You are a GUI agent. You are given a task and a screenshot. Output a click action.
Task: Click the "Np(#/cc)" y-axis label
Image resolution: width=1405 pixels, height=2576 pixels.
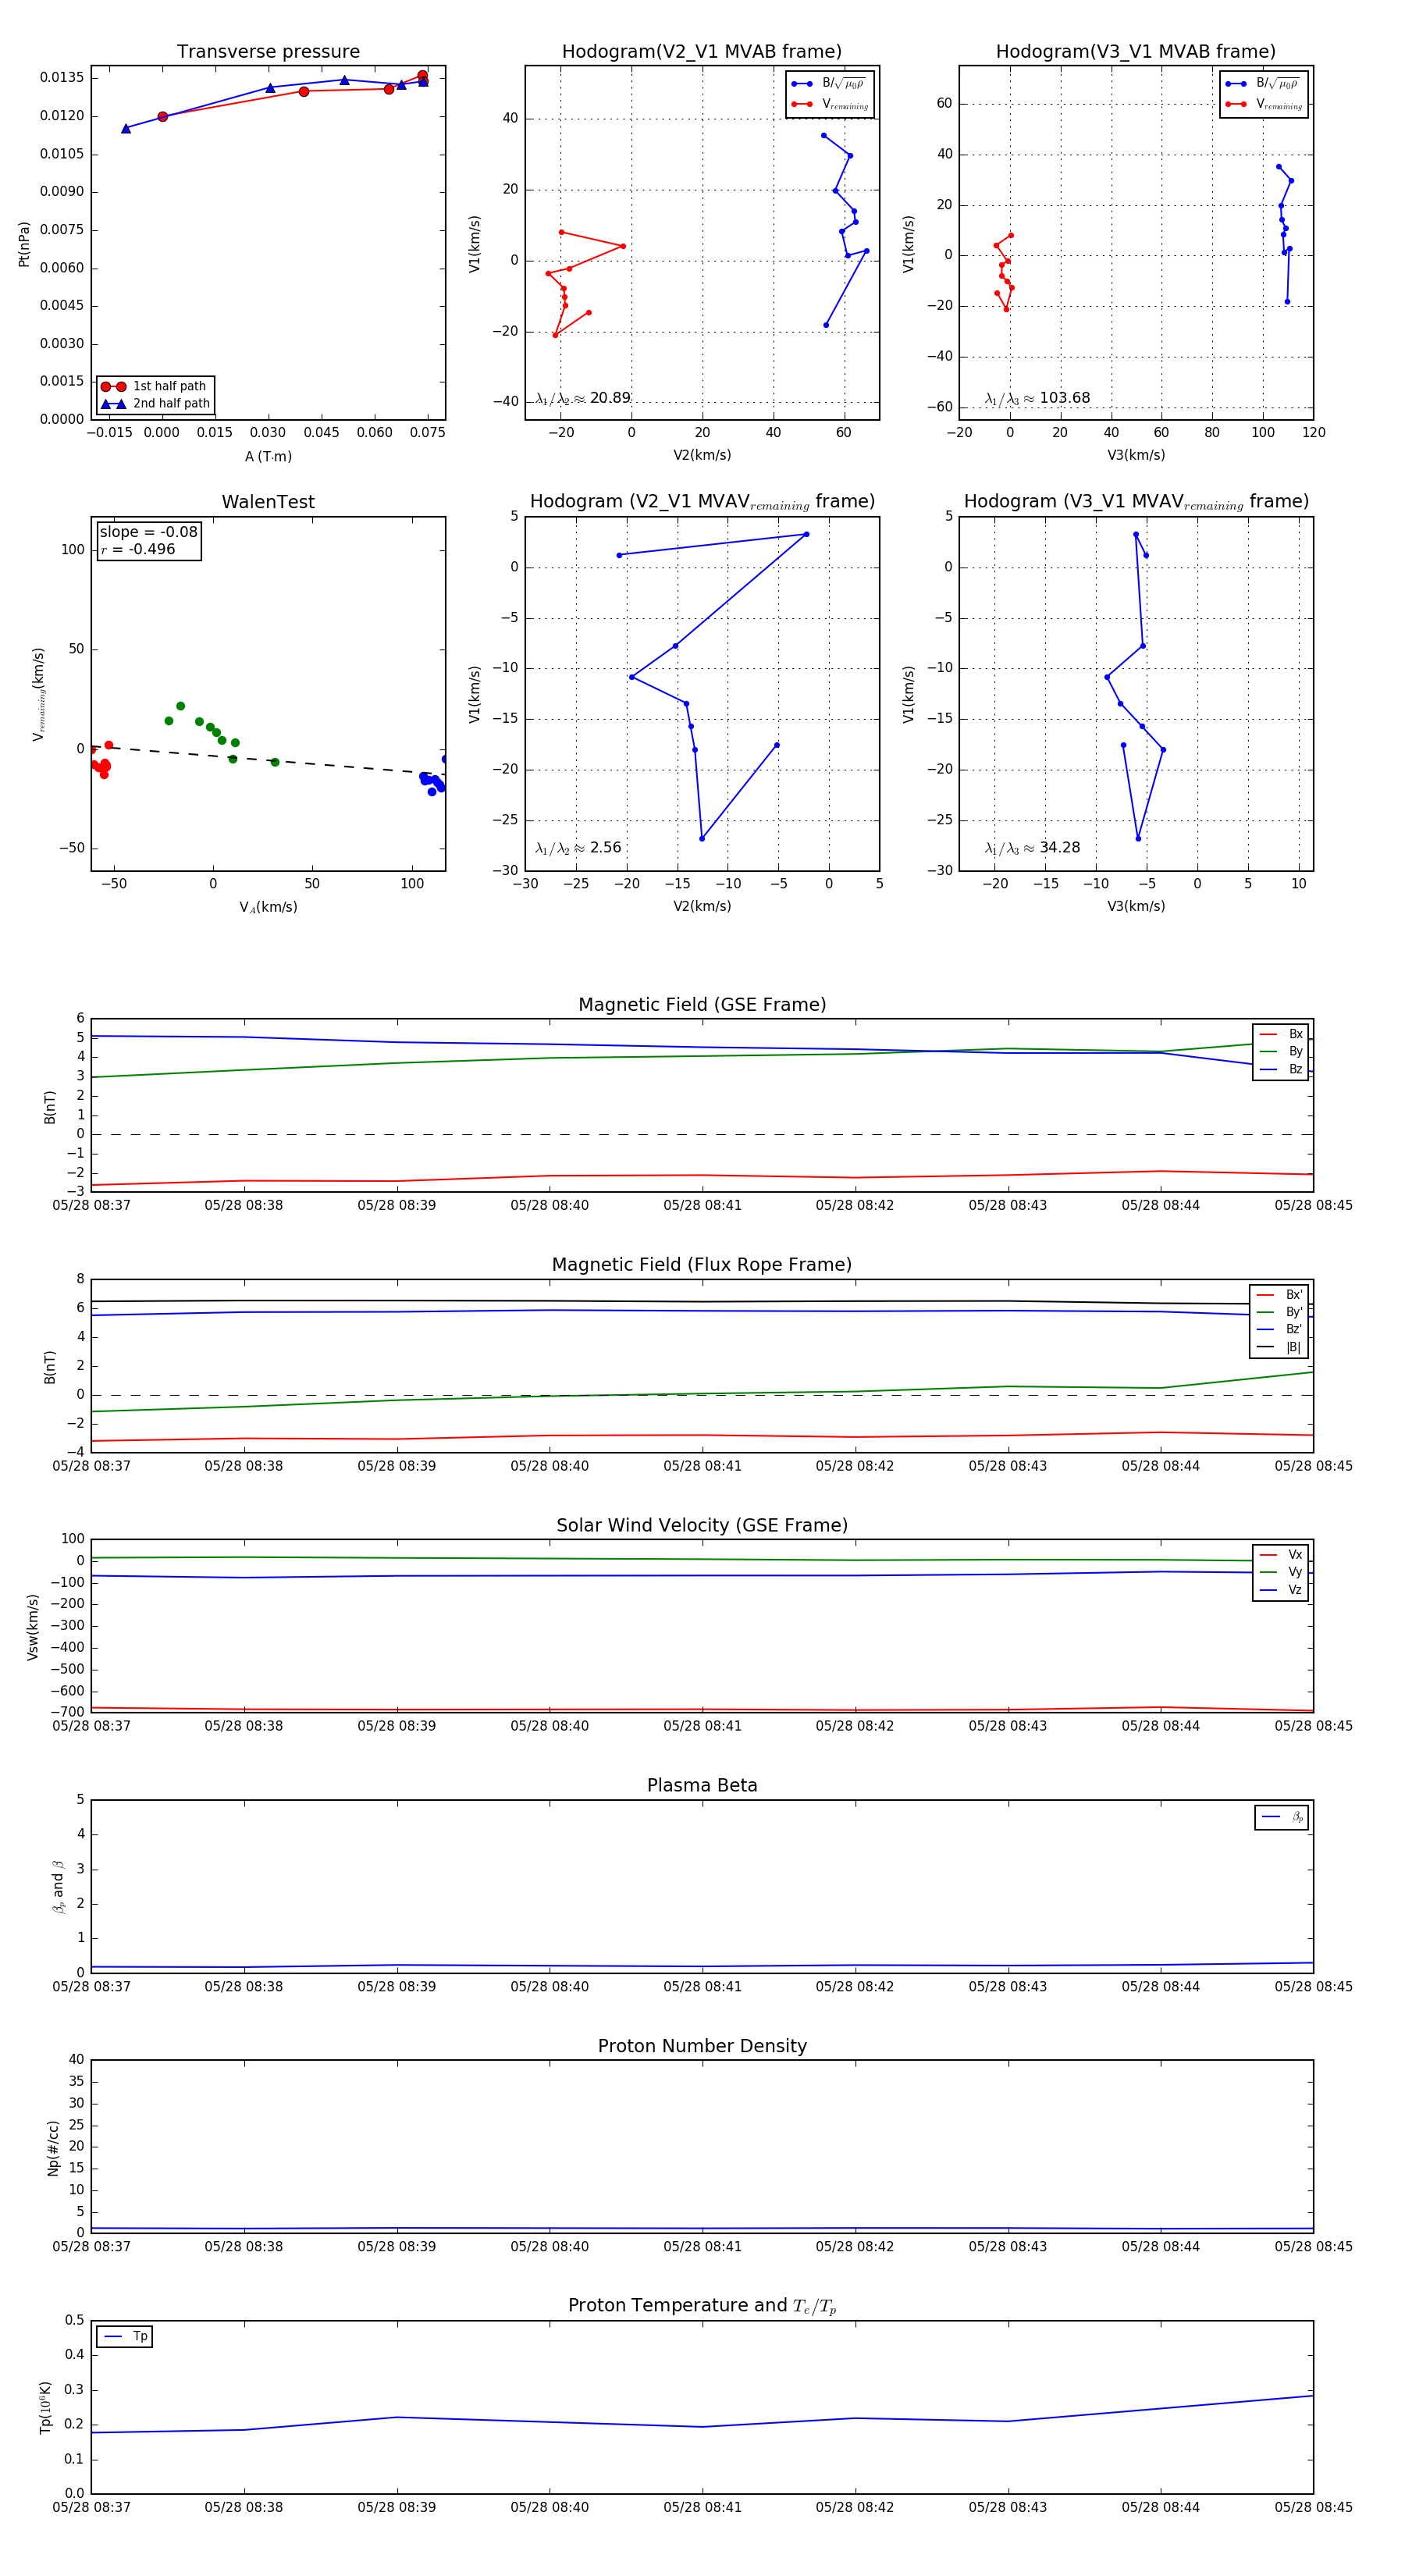coord(53,2148)
